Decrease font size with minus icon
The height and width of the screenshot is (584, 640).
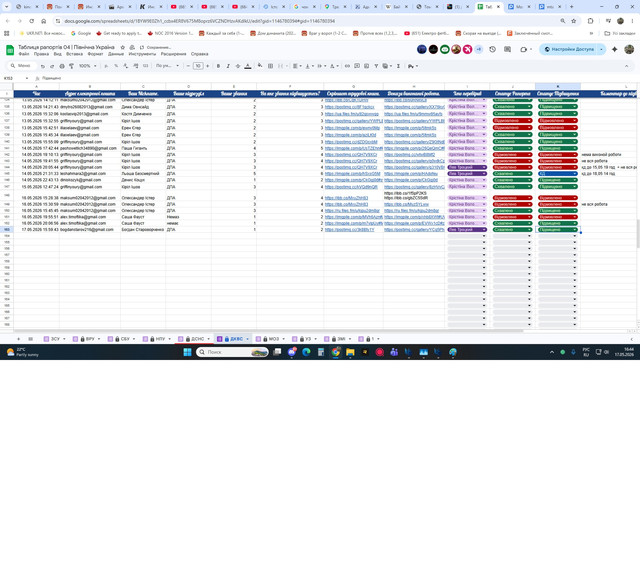[x=188, y=66]
